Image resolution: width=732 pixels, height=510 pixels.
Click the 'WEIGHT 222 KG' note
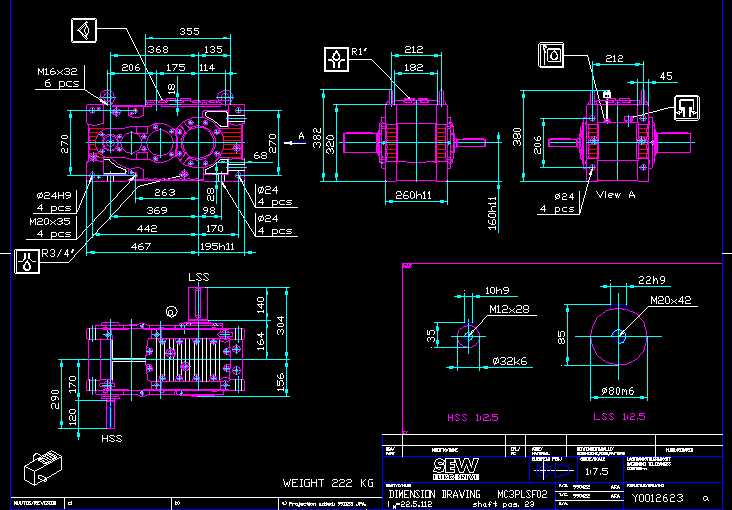click(329, 483)
